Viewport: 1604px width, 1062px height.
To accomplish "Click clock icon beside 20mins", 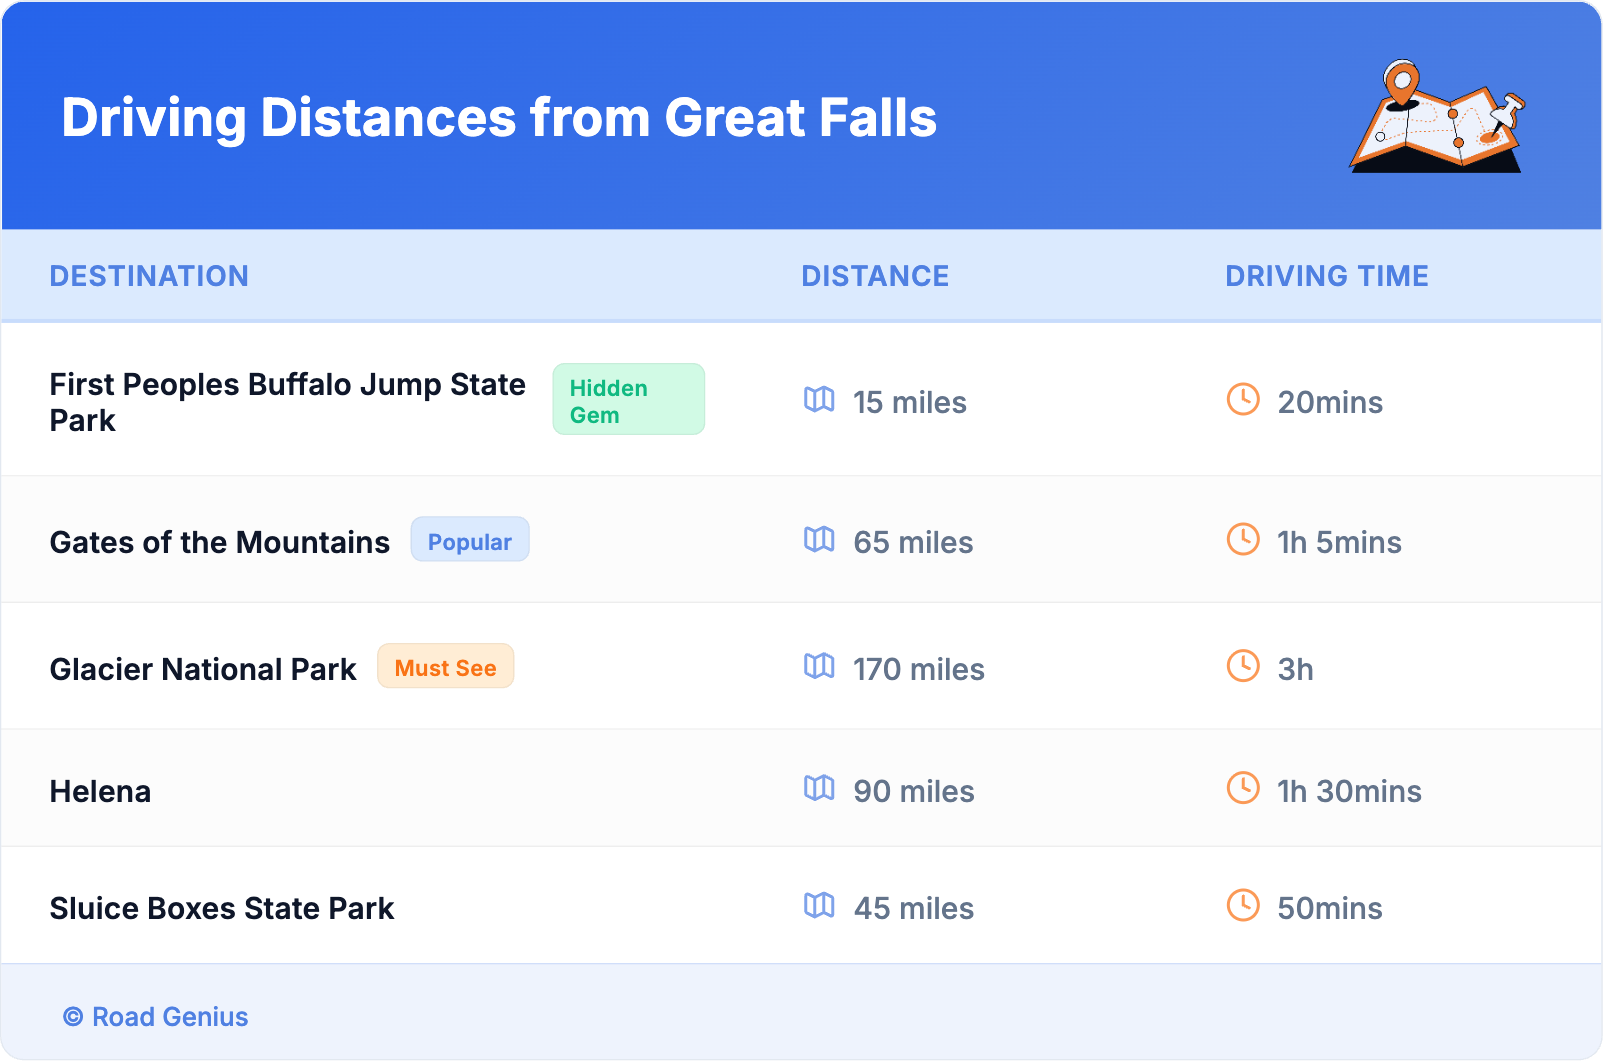I will click(x=1243, y=400).
